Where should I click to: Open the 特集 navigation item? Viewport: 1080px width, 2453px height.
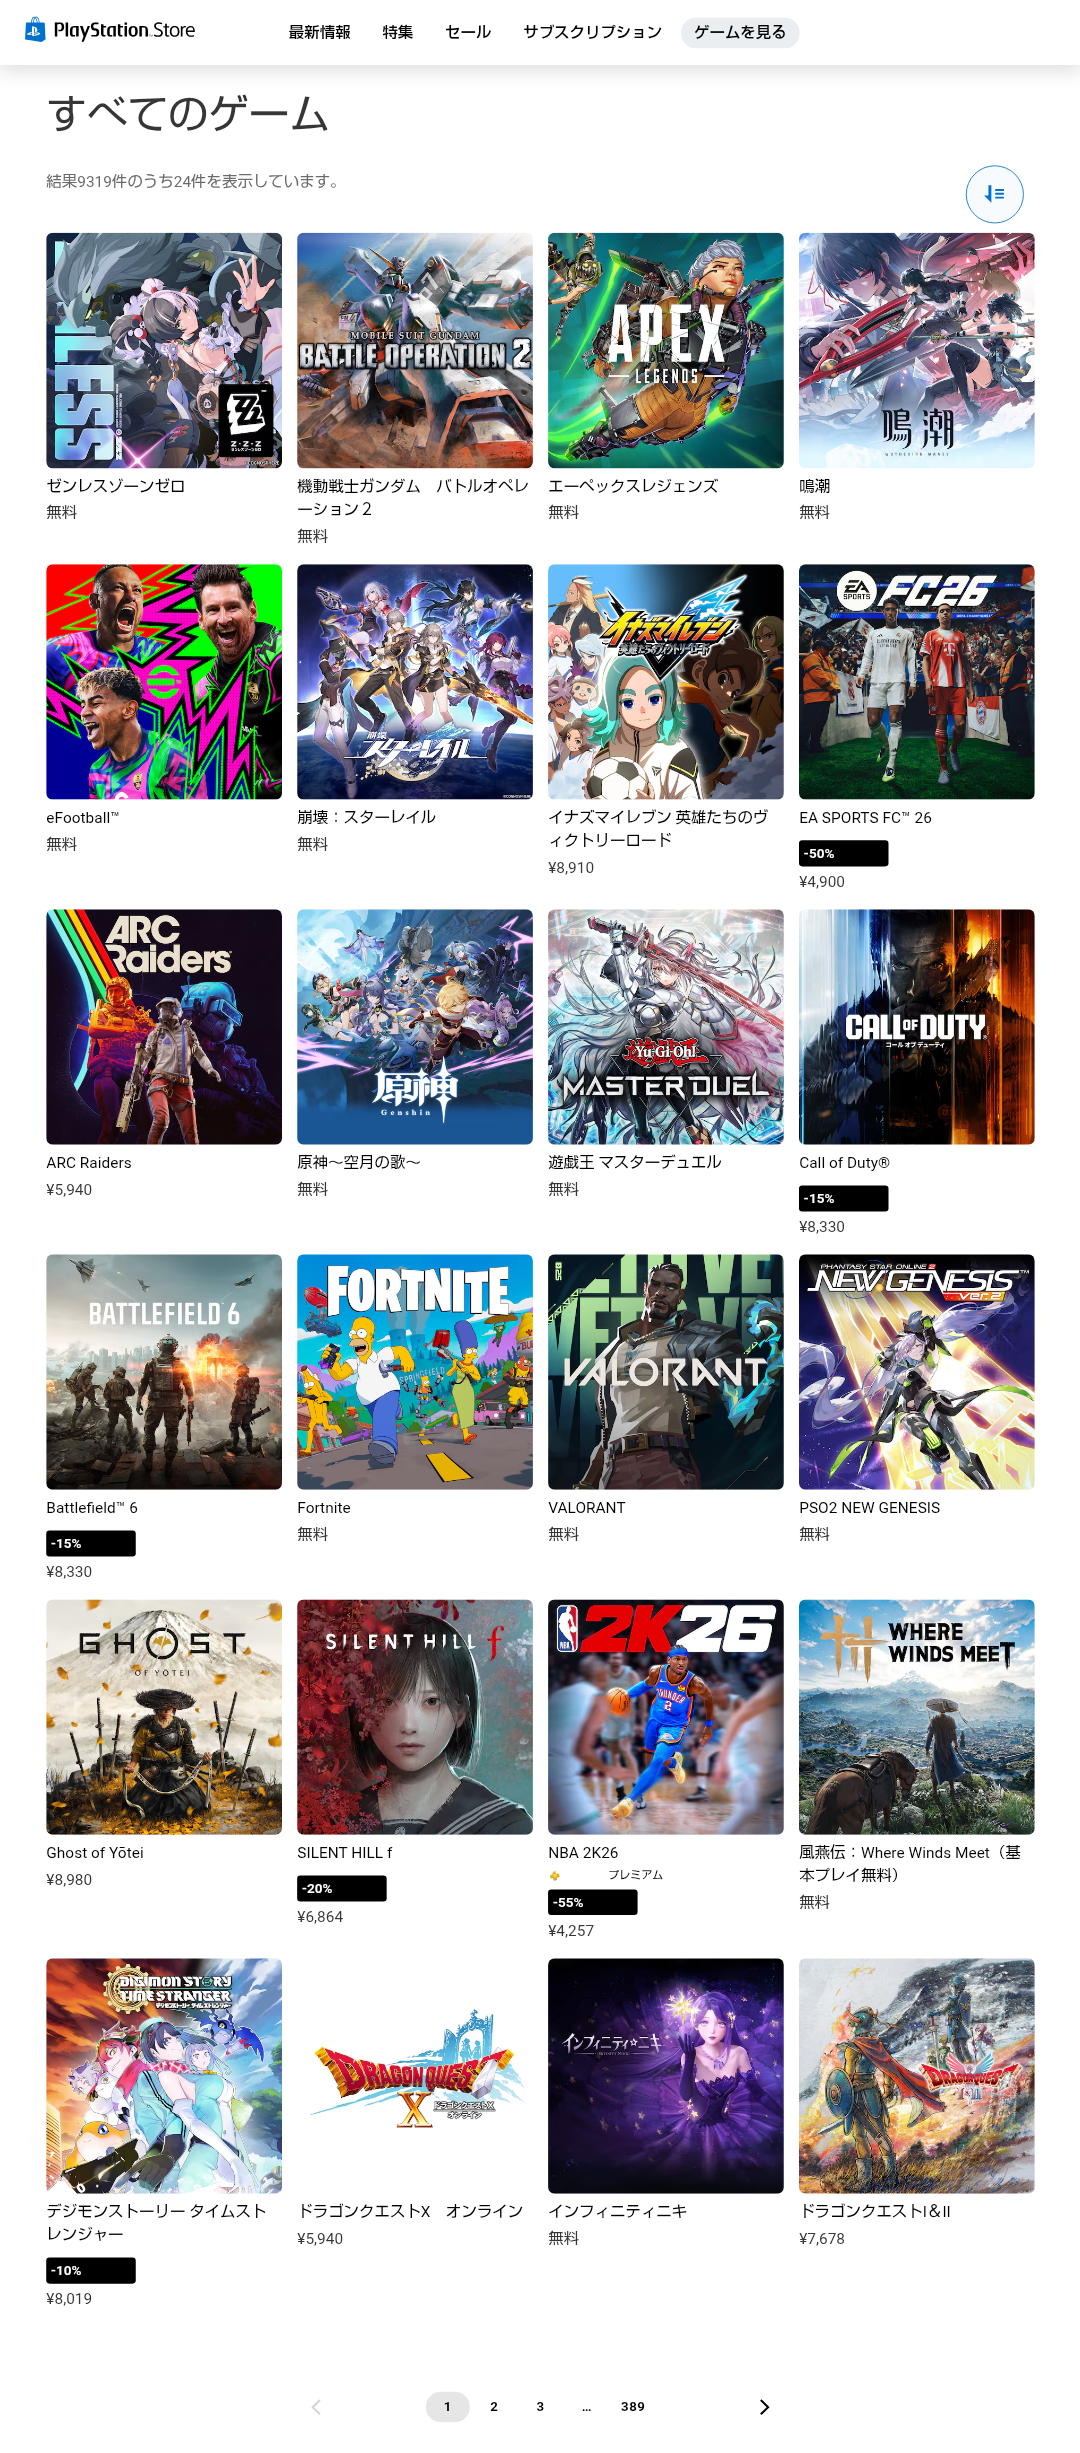398,32
